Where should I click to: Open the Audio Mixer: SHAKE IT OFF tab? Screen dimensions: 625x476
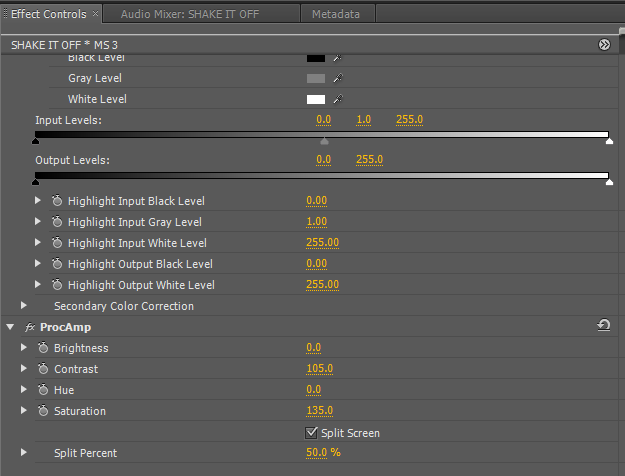190,14
